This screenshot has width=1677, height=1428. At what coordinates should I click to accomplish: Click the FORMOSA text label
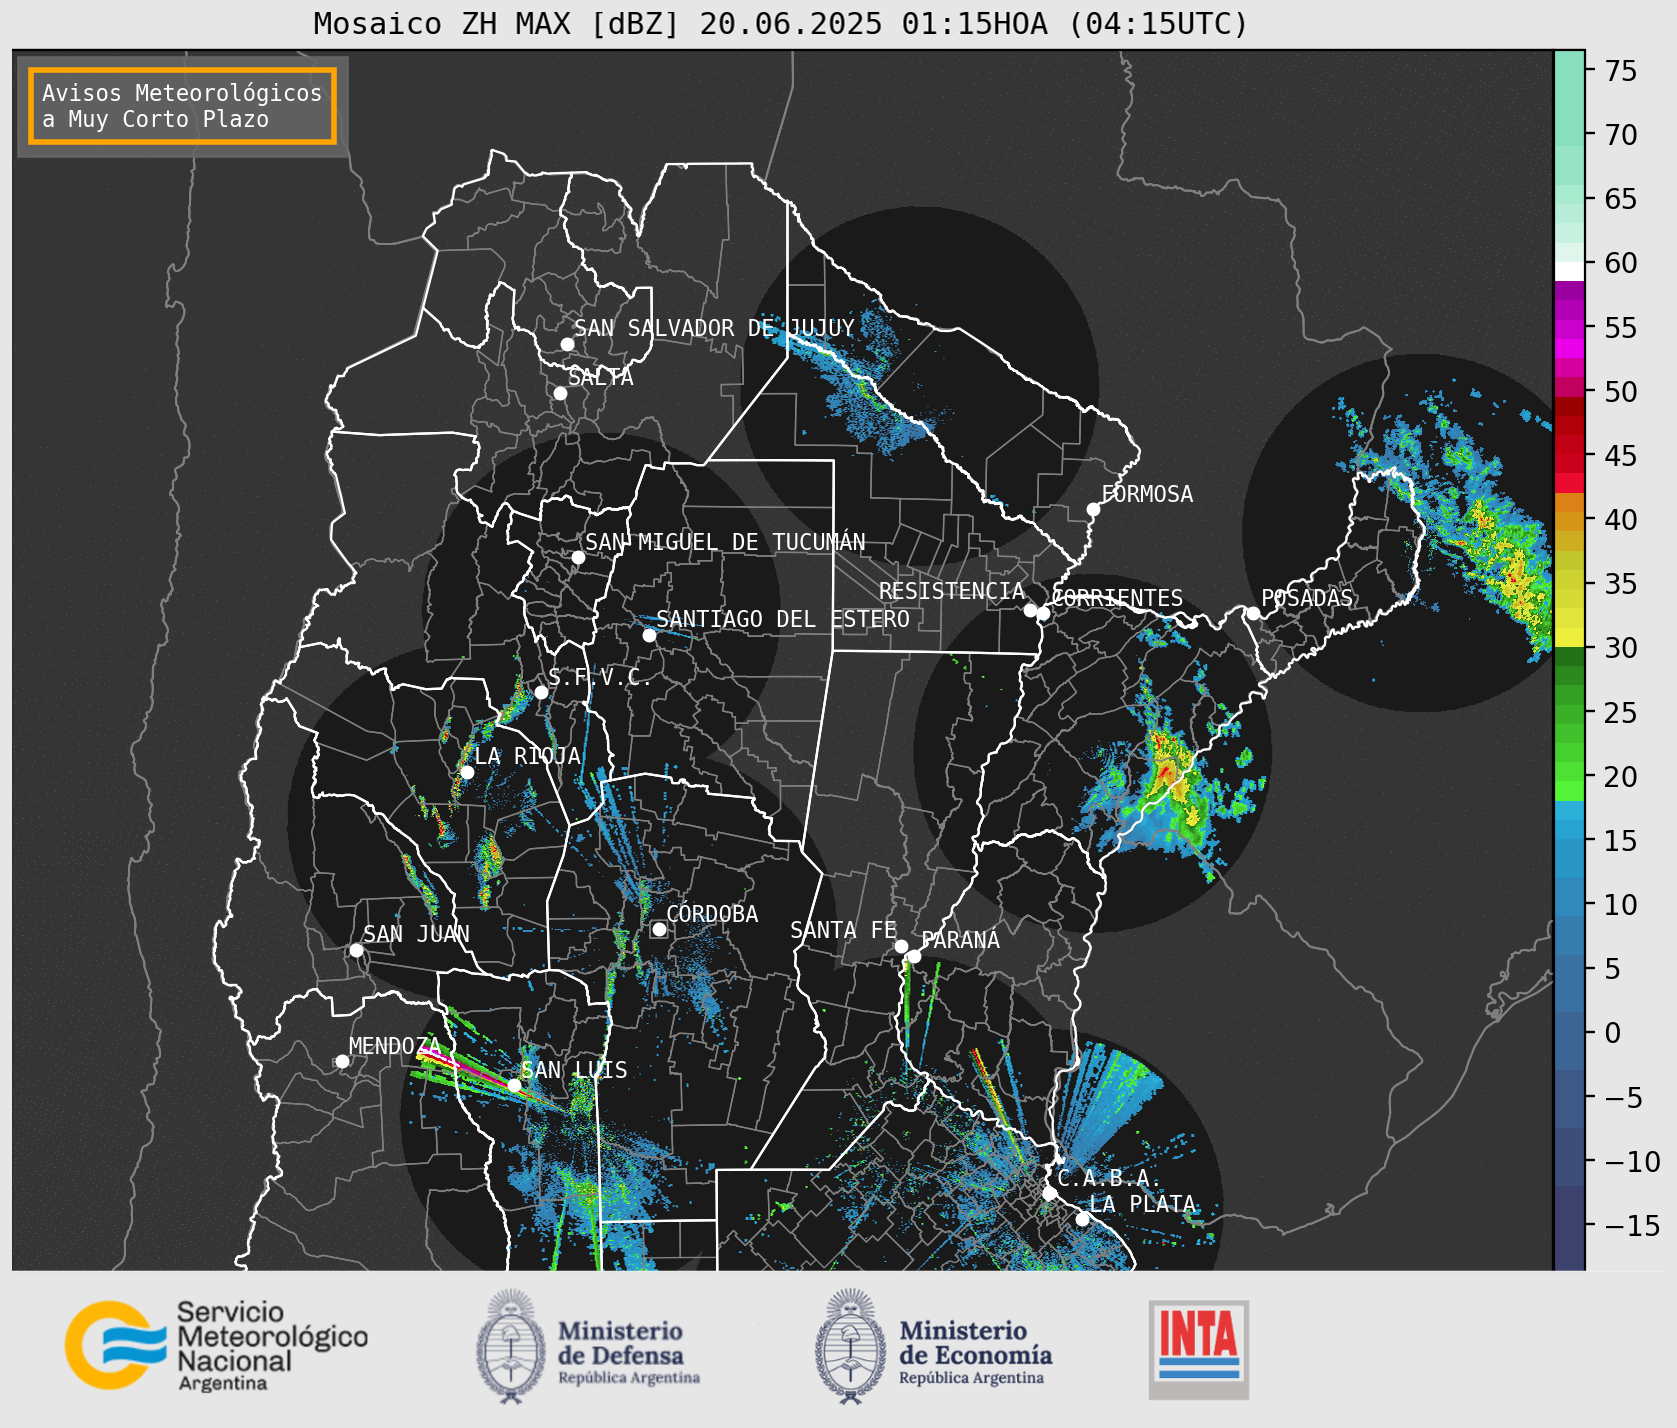[x=1147, y=494]
